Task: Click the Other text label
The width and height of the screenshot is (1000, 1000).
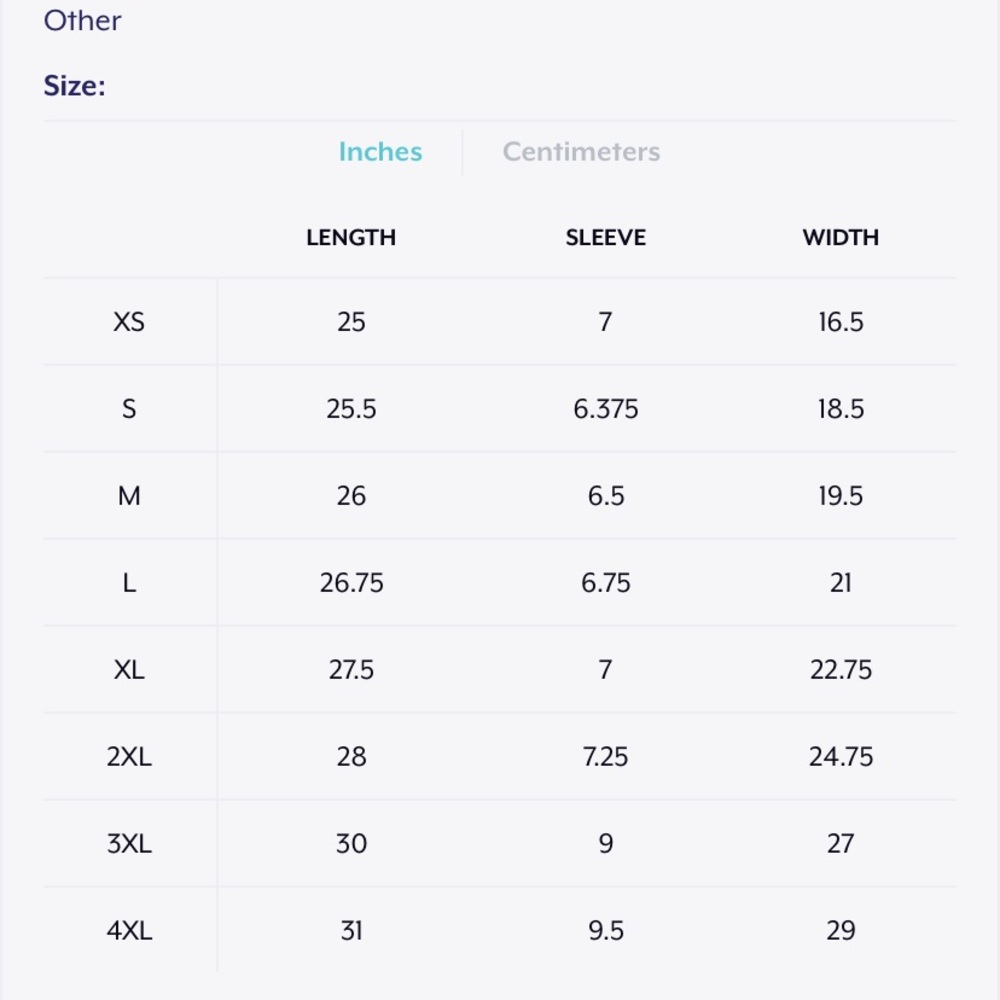Action: tap(82, 20)
